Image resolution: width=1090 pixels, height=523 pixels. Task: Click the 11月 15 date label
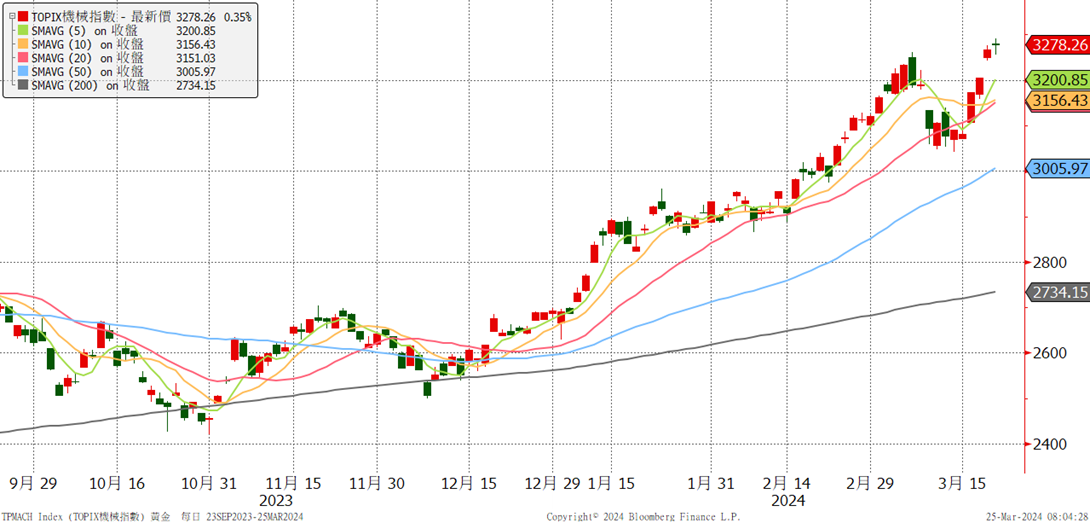pyautogui.click(x=291, y=484)
